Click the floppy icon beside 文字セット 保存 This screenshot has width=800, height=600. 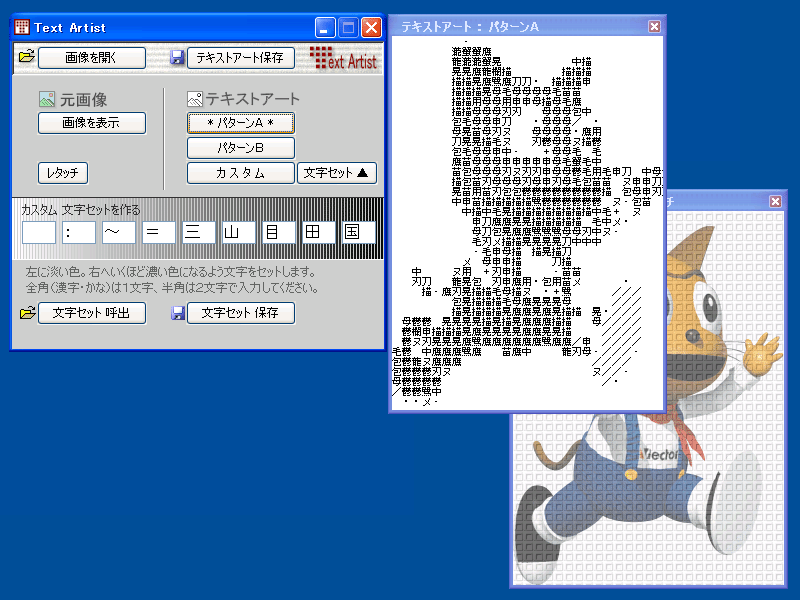[x=178, y=313]
